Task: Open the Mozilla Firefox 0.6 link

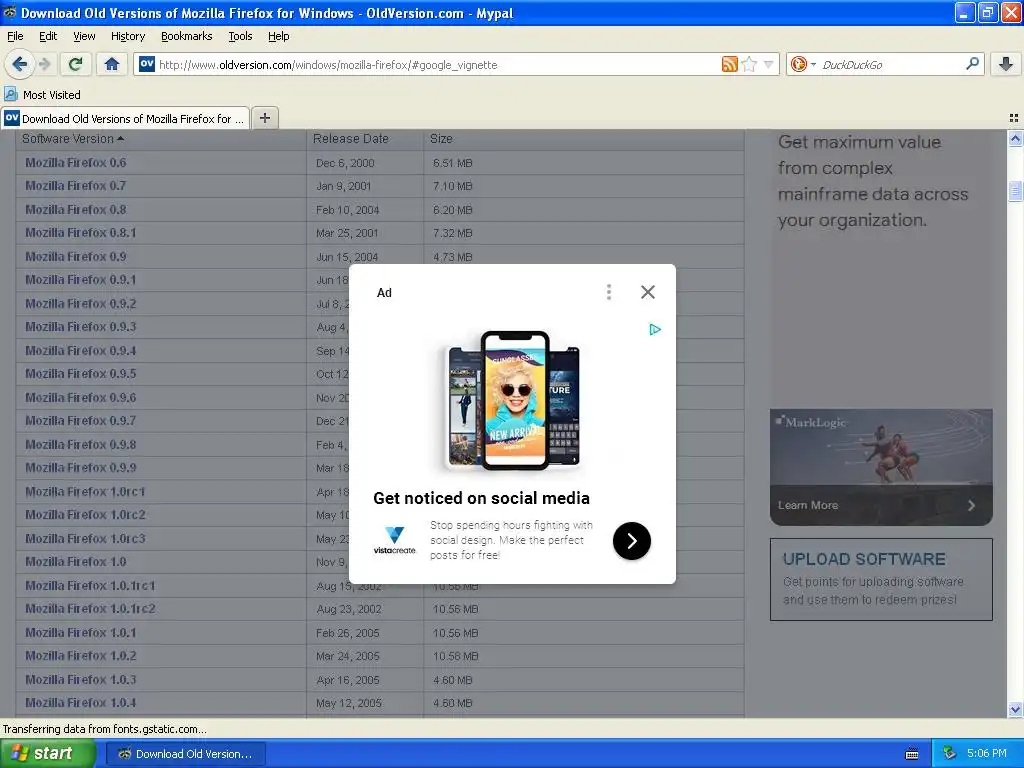Action: [x=76, y=163]
